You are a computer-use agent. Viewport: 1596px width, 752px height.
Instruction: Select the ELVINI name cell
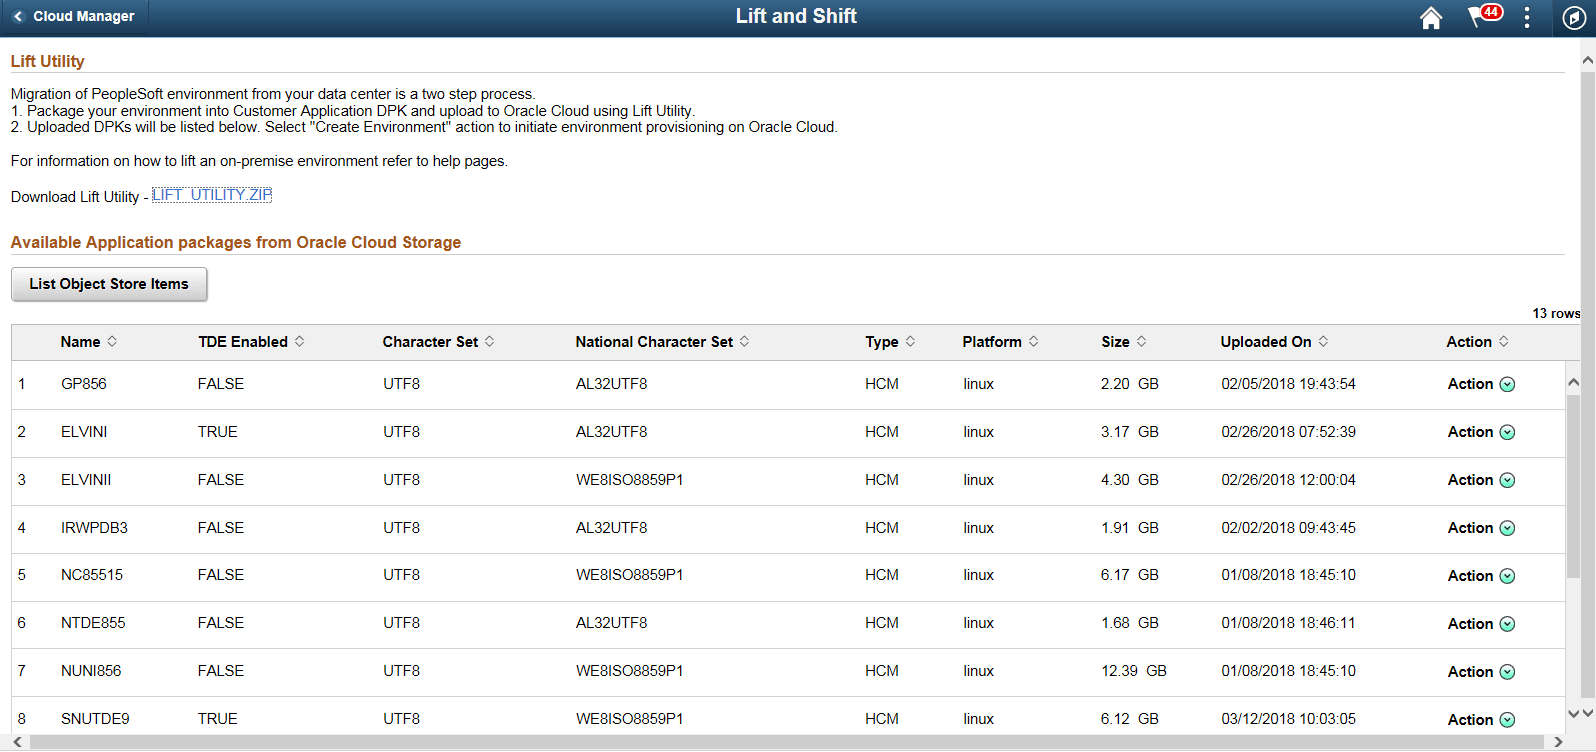pyautogui.click(x=84, y=432)
